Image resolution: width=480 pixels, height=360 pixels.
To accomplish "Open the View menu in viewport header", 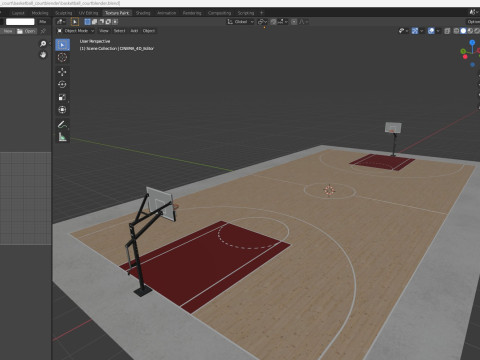I will 104,31.
